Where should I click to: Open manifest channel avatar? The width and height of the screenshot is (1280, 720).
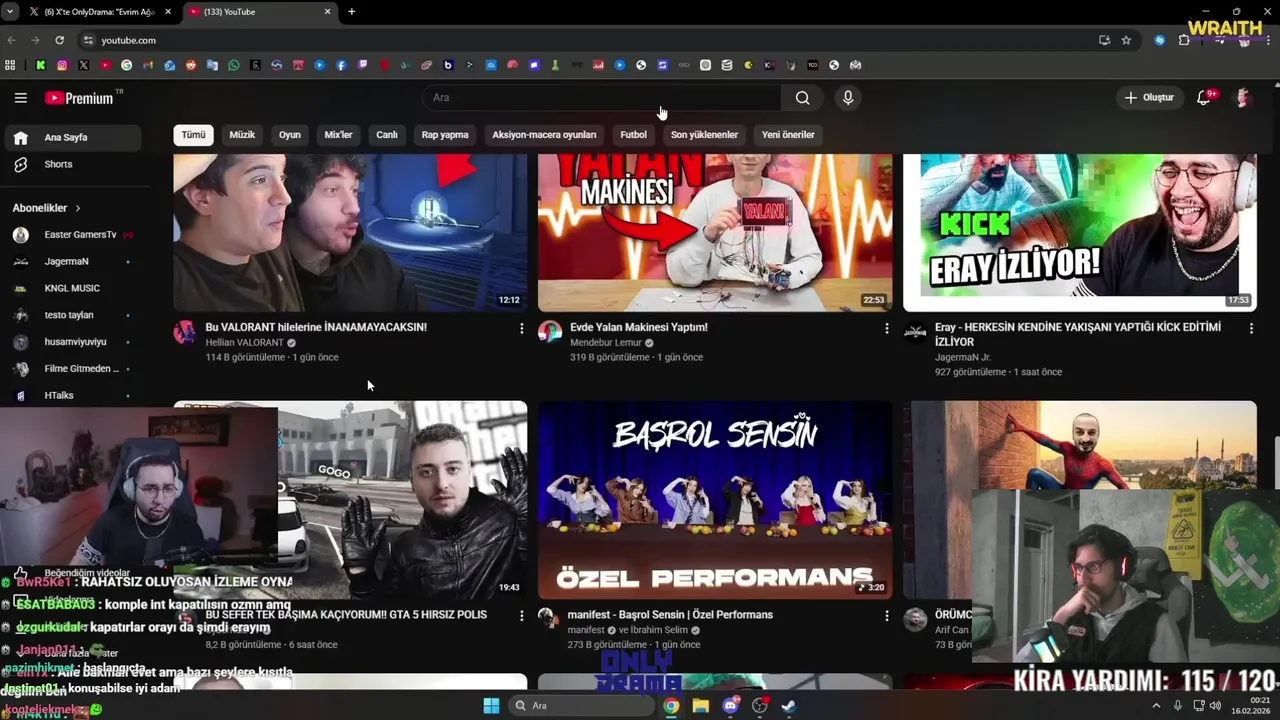548,618
